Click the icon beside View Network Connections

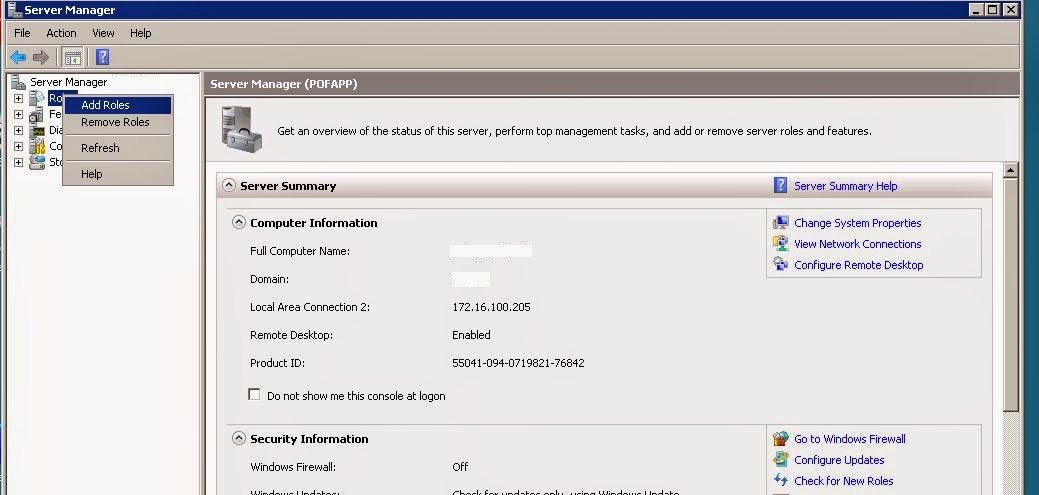781,244
